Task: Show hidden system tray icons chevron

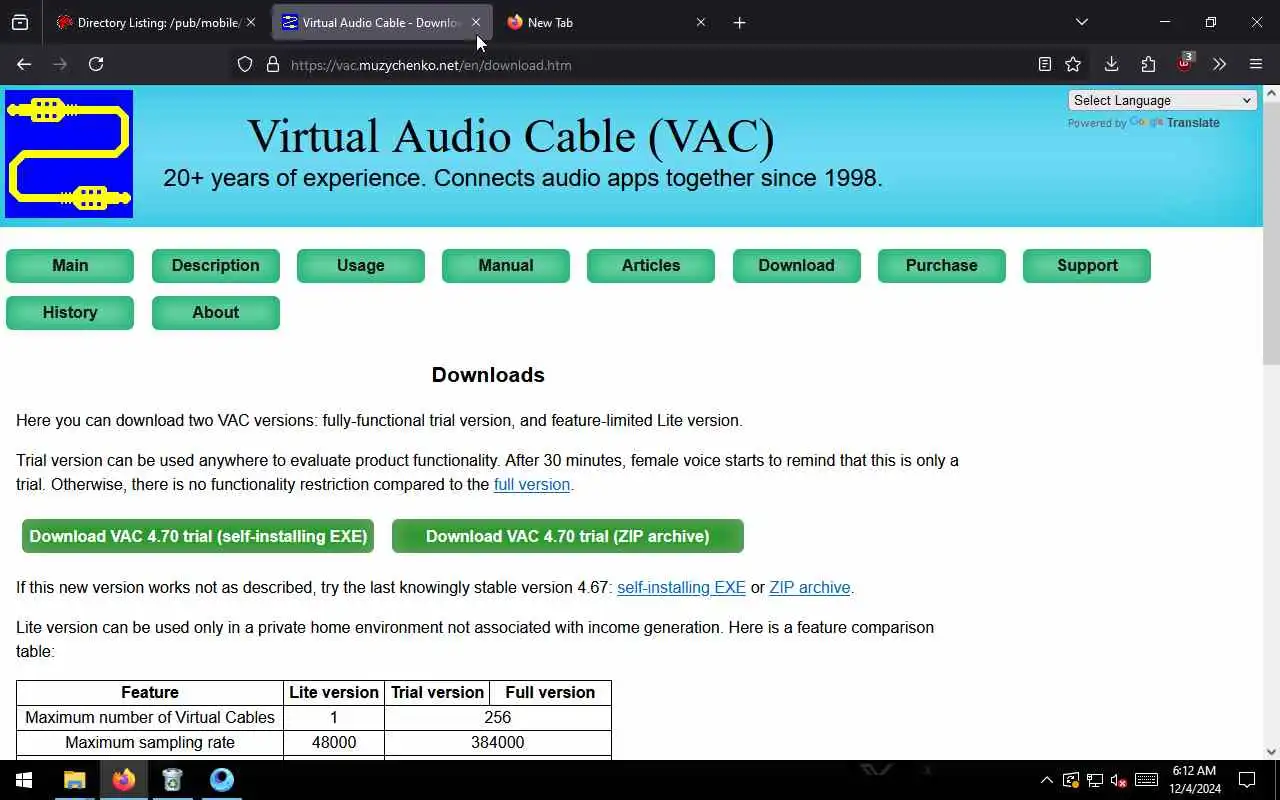Action: tap(1046, 780)
